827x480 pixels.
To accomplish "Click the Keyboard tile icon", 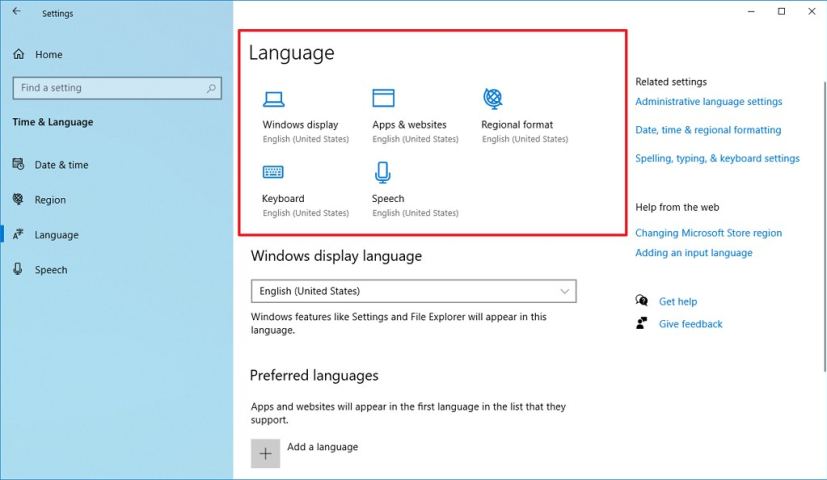I will coord(273,171).
